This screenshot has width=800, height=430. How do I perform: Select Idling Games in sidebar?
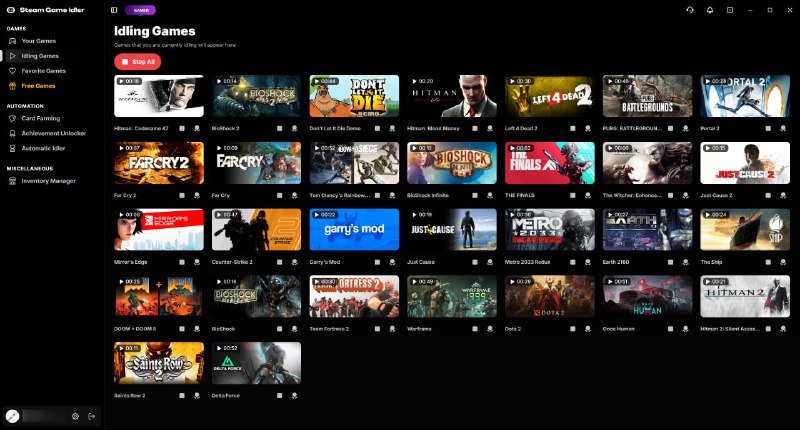(52, 56)
